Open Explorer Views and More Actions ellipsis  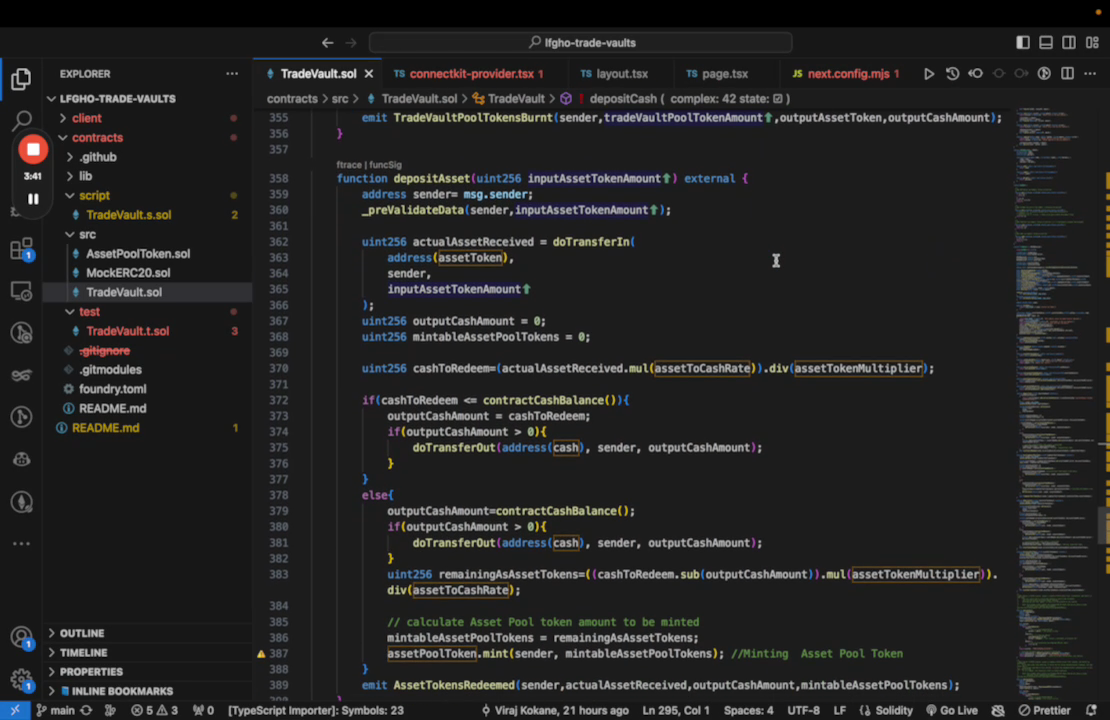click(232, 74)
